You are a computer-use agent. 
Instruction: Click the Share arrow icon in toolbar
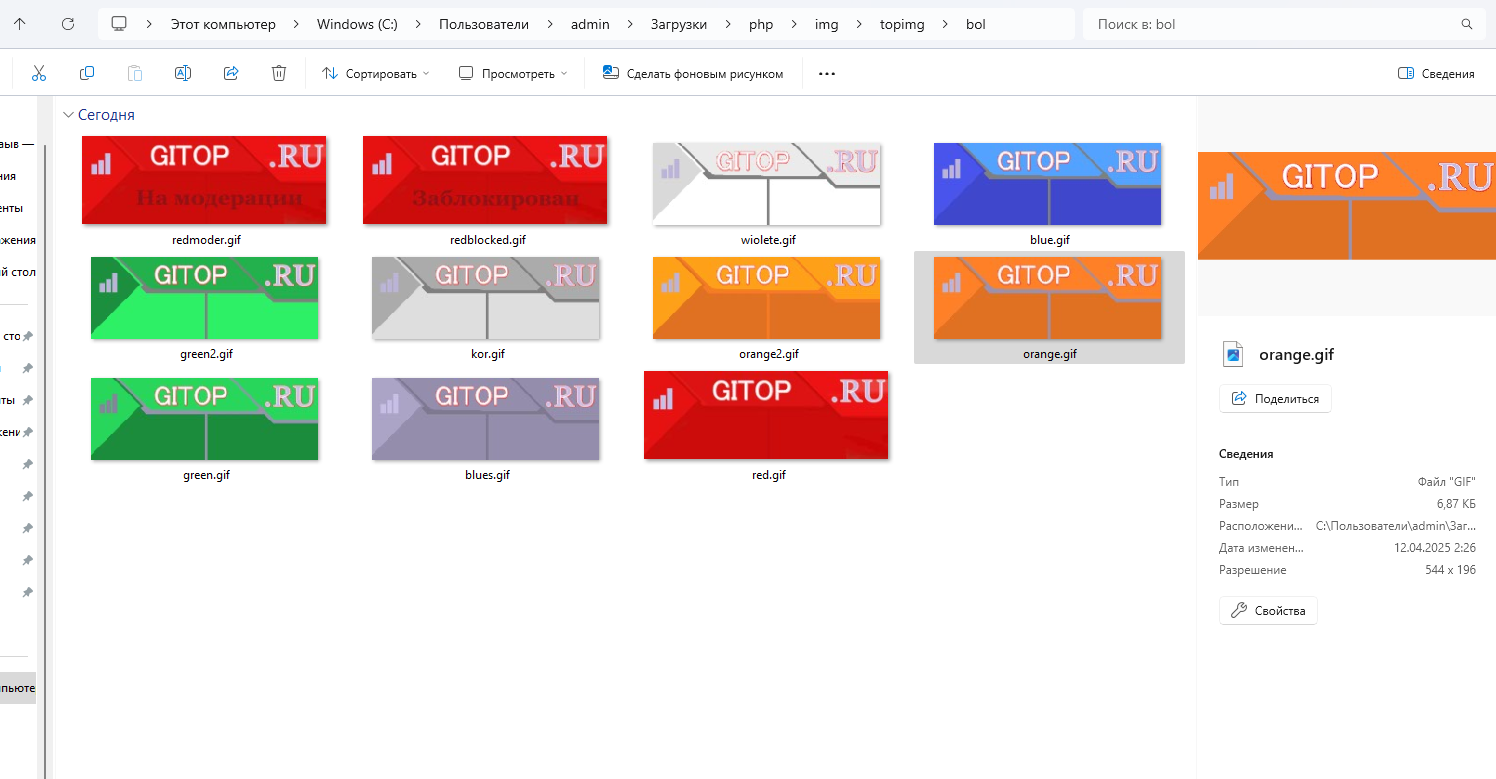tap(231, 73)
